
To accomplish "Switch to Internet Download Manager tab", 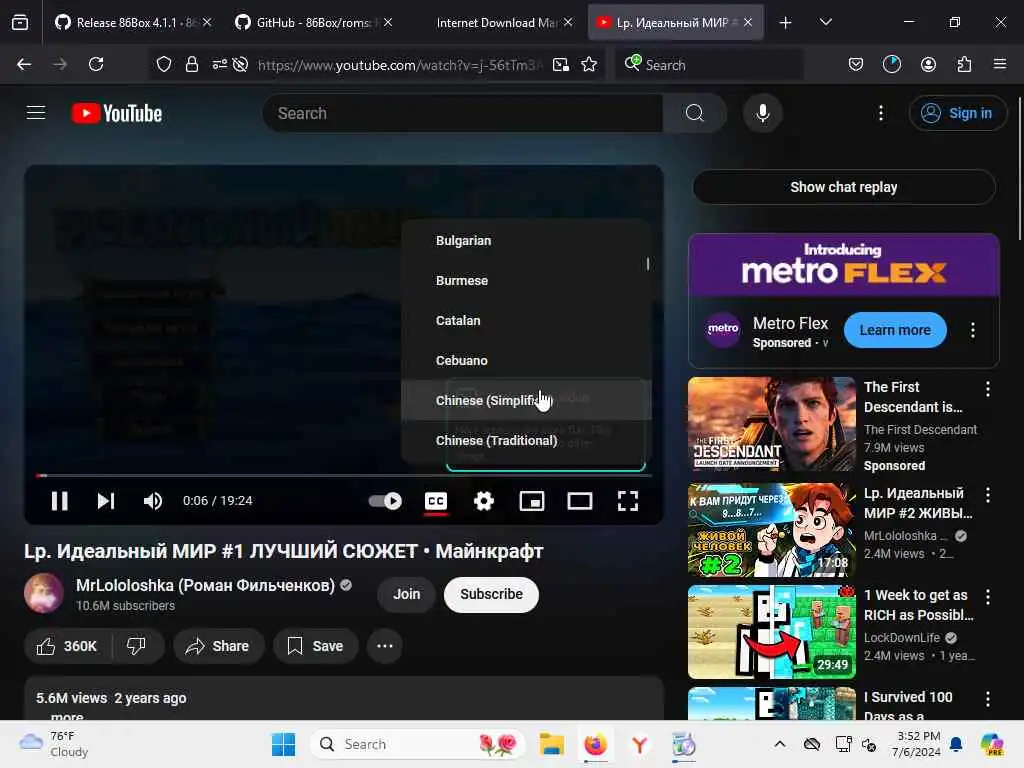I will click(494, 23).
